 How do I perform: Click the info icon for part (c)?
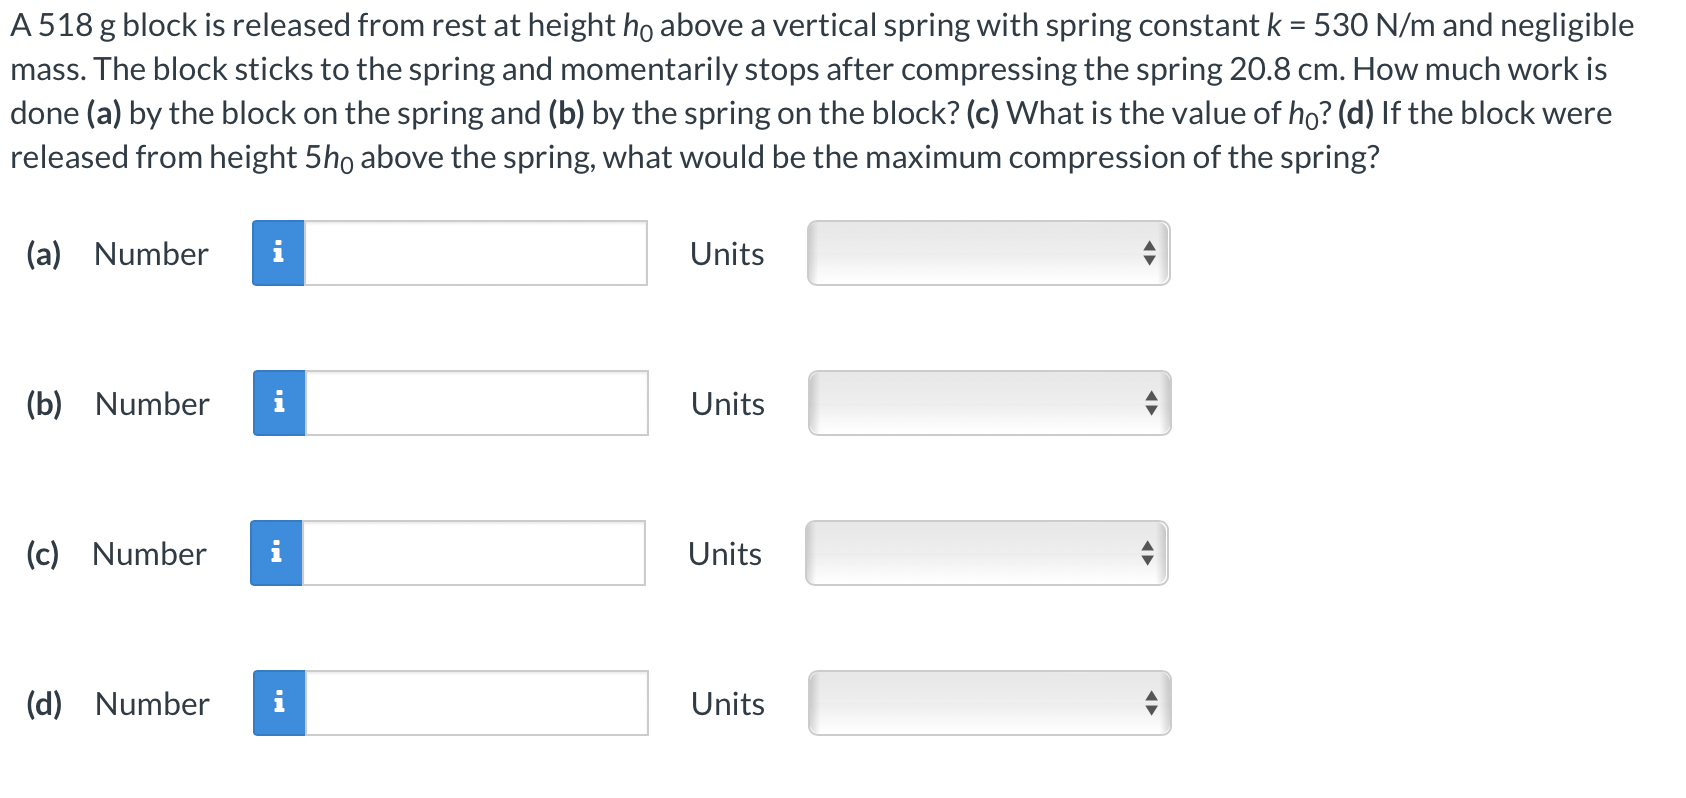tap(276, 553)
